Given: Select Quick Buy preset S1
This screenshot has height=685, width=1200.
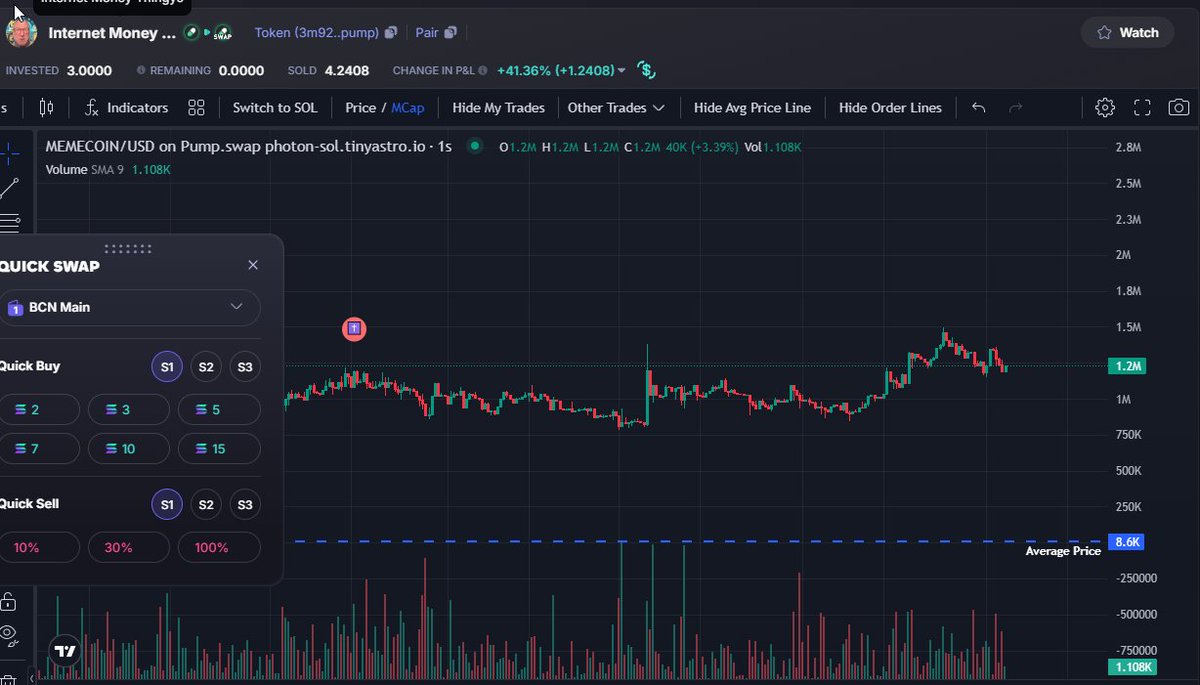Looking at the screenshot, I should [x=167, y=367].
